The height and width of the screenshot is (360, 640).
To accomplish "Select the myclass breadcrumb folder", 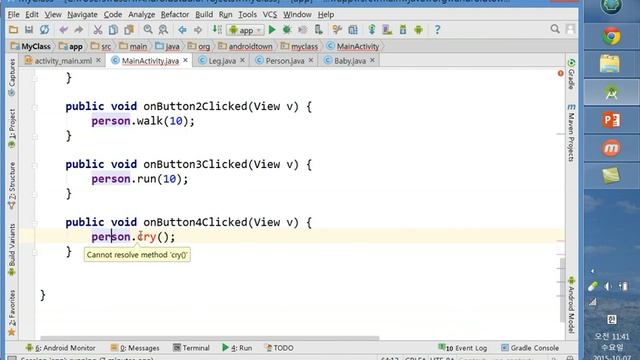I will pyautogui.click(x=300, y=47).
